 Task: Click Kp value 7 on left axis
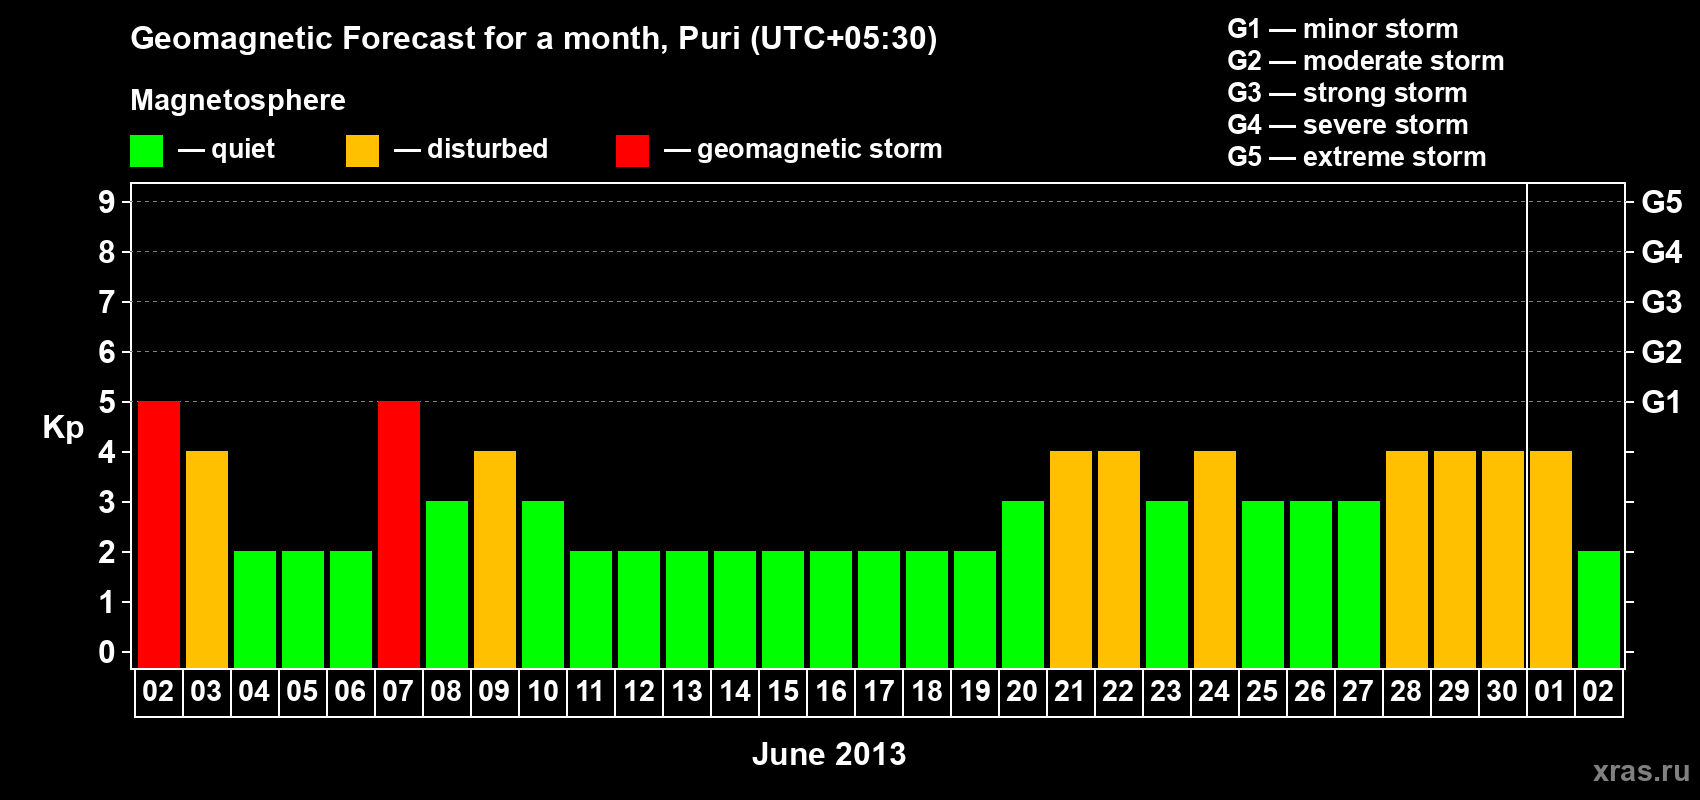[107, 302]
